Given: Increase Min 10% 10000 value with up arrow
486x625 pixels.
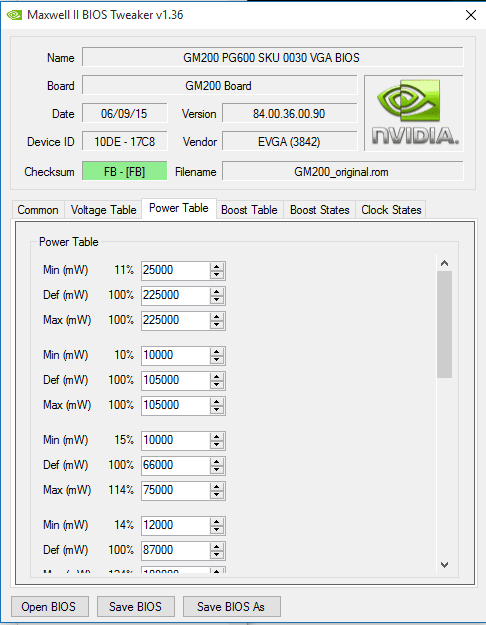Looking at the screenshot, I should (x=217, y=352).
